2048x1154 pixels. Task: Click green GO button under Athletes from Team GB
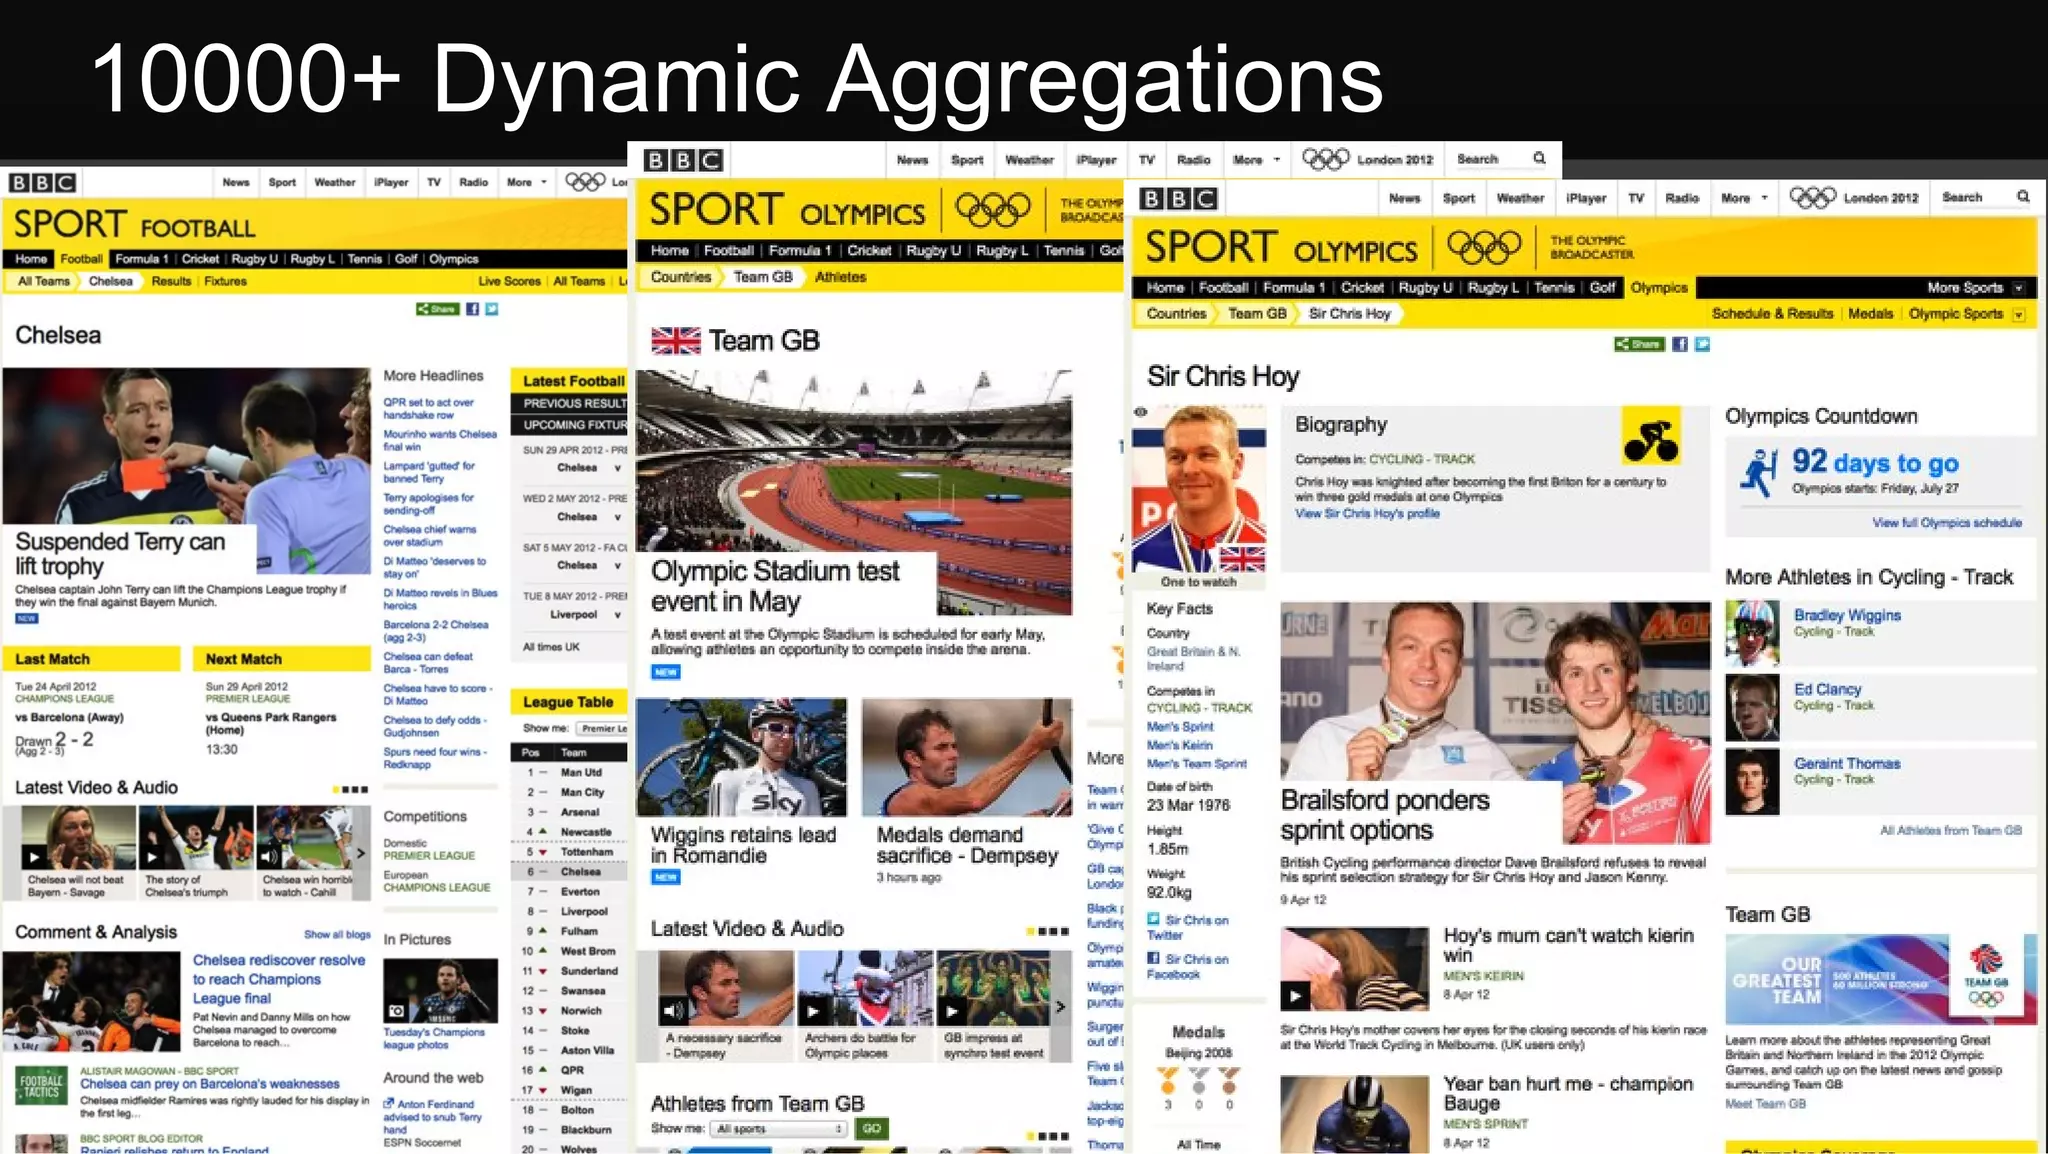pyautogui.click(x=871, y=1129)
